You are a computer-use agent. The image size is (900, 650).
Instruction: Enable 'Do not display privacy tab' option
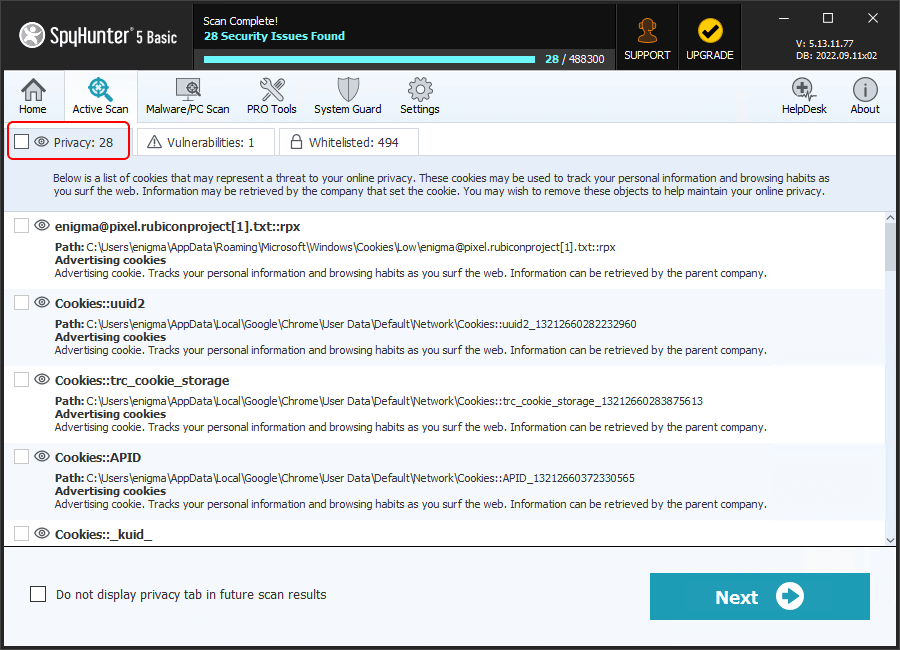click(38, 594)
